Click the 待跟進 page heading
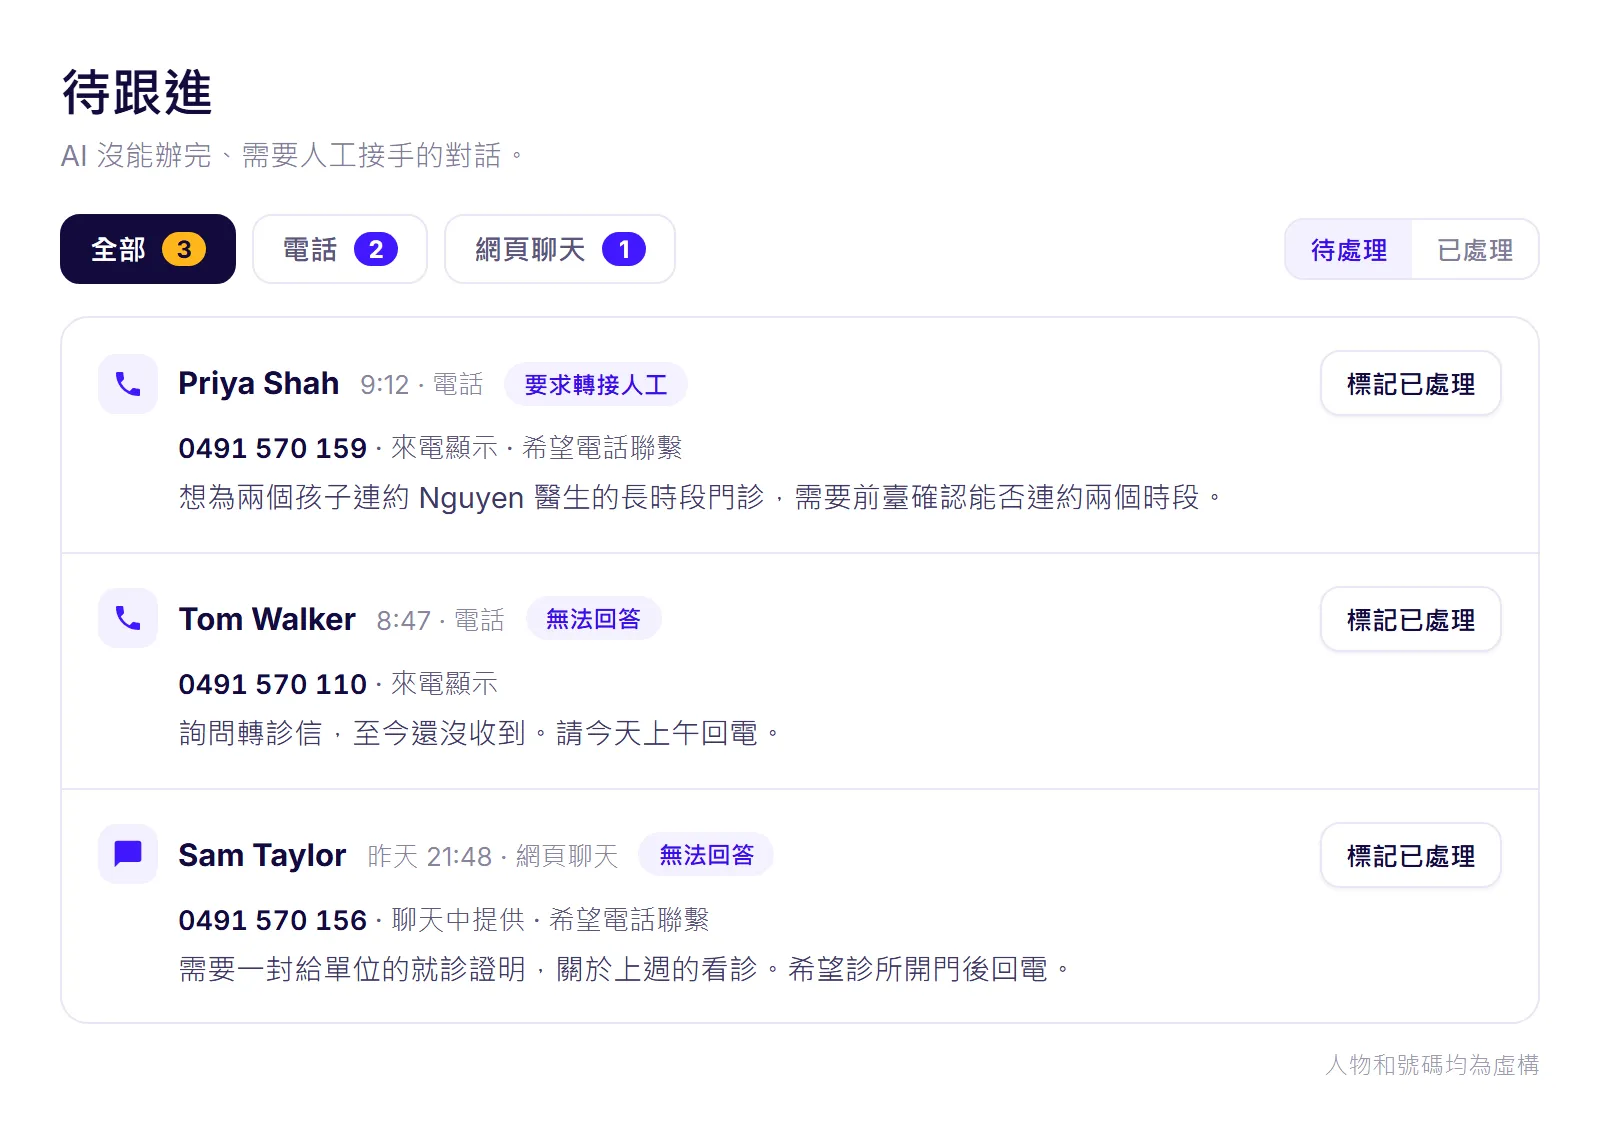 137,93
